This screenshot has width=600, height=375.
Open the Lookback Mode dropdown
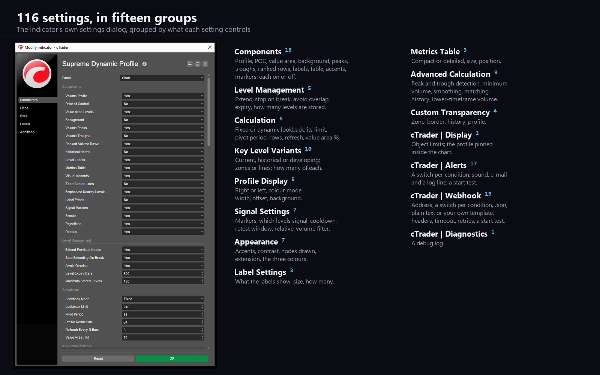tap(163, 299)
